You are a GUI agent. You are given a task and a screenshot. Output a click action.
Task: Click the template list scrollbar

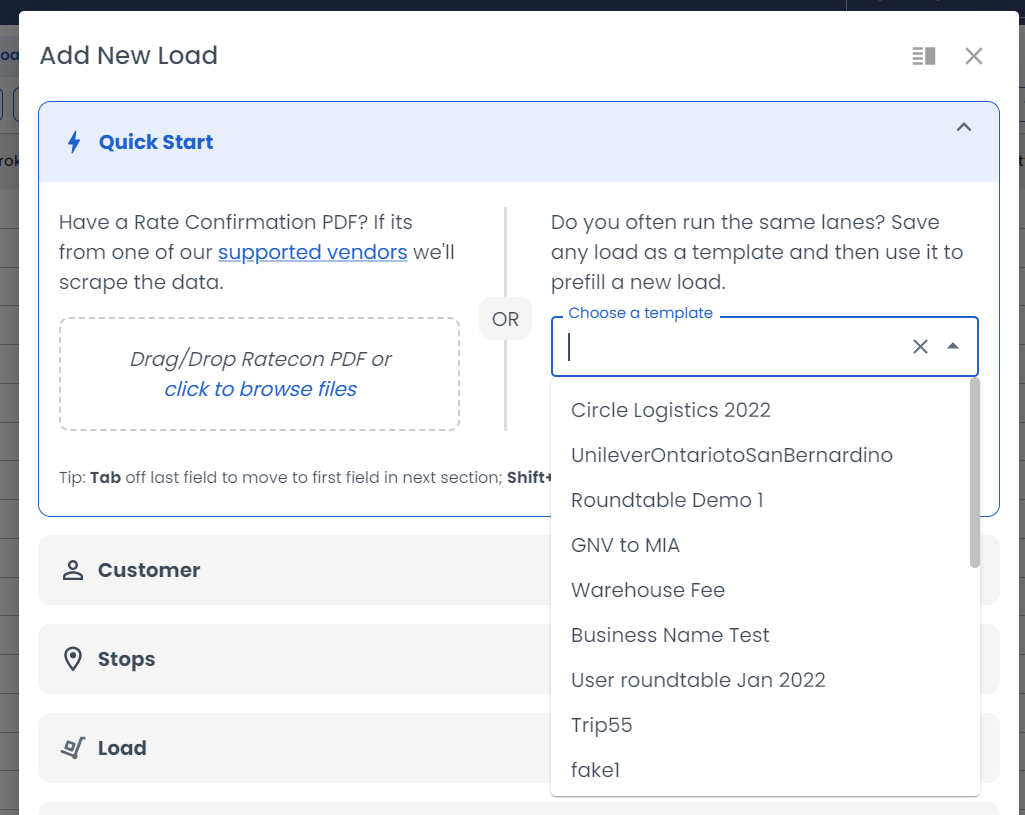tap(974, 472)
